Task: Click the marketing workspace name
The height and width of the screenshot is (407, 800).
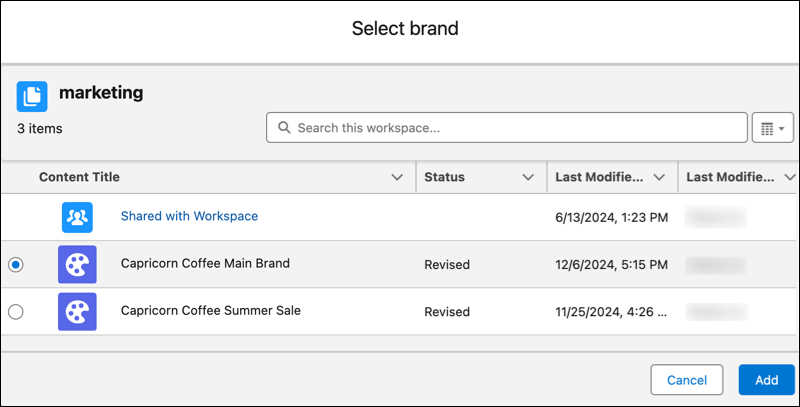Action: pyautogui.click(x=101, y=93)
